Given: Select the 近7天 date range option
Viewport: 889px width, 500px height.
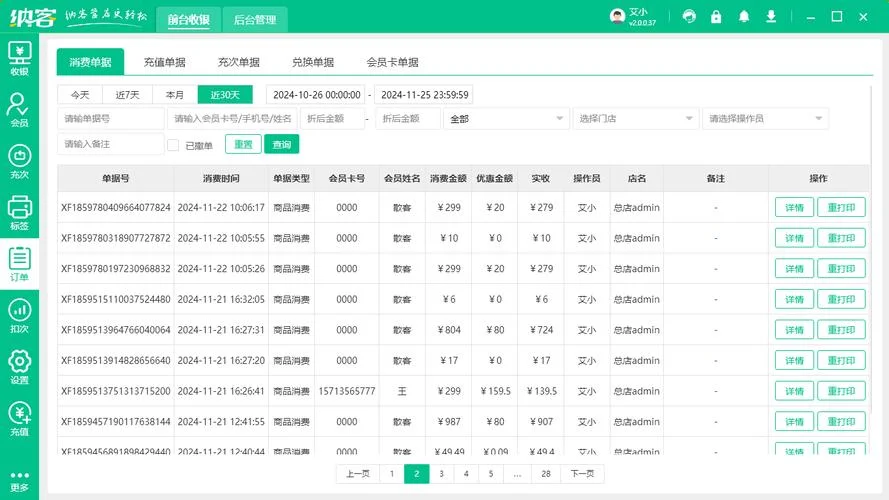Looking at the screenshot, I should (x=128, y=95).
